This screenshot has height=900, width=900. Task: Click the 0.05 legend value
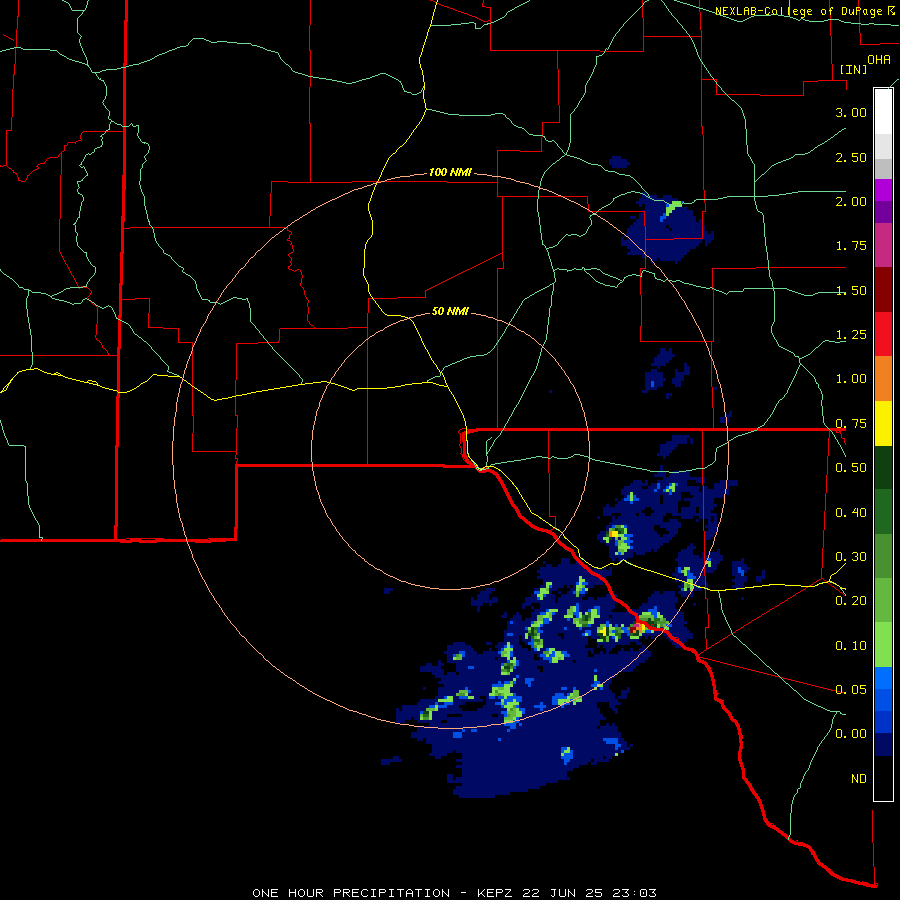(x=851, y=689)
